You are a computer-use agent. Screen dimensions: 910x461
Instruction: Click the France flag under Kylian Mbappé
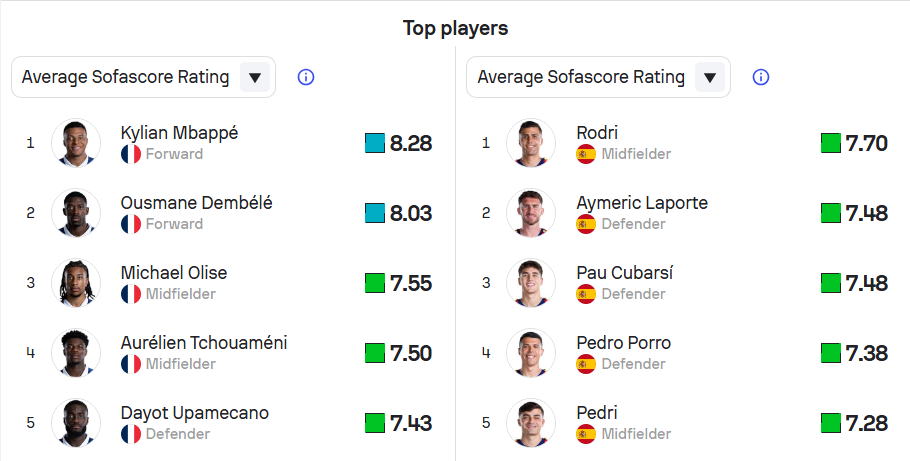131,154
